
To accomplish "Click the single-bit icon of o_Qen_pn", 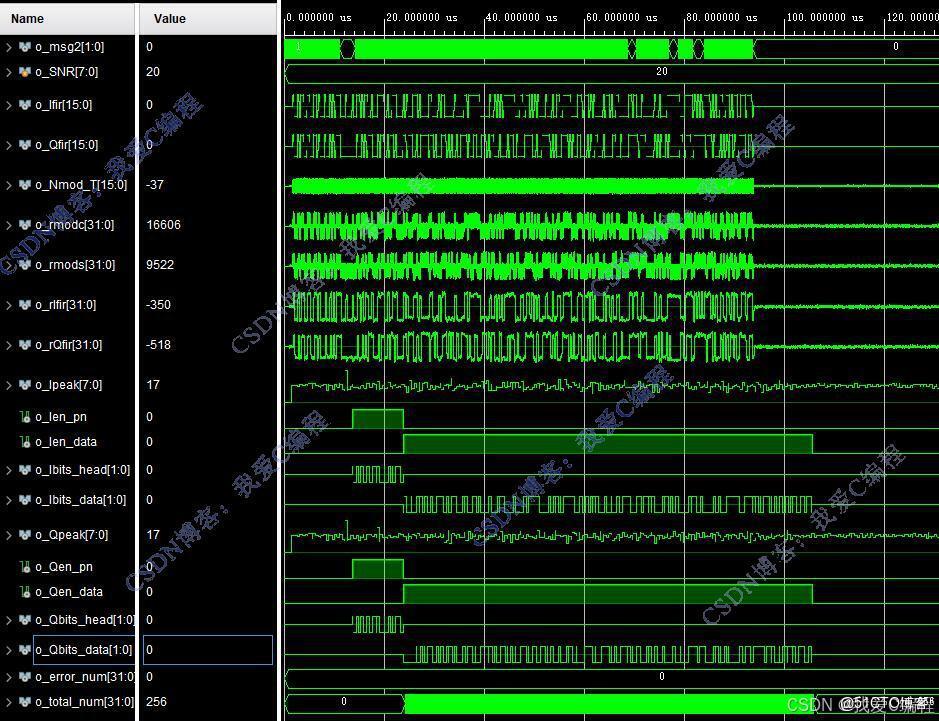I will [25, 566].
